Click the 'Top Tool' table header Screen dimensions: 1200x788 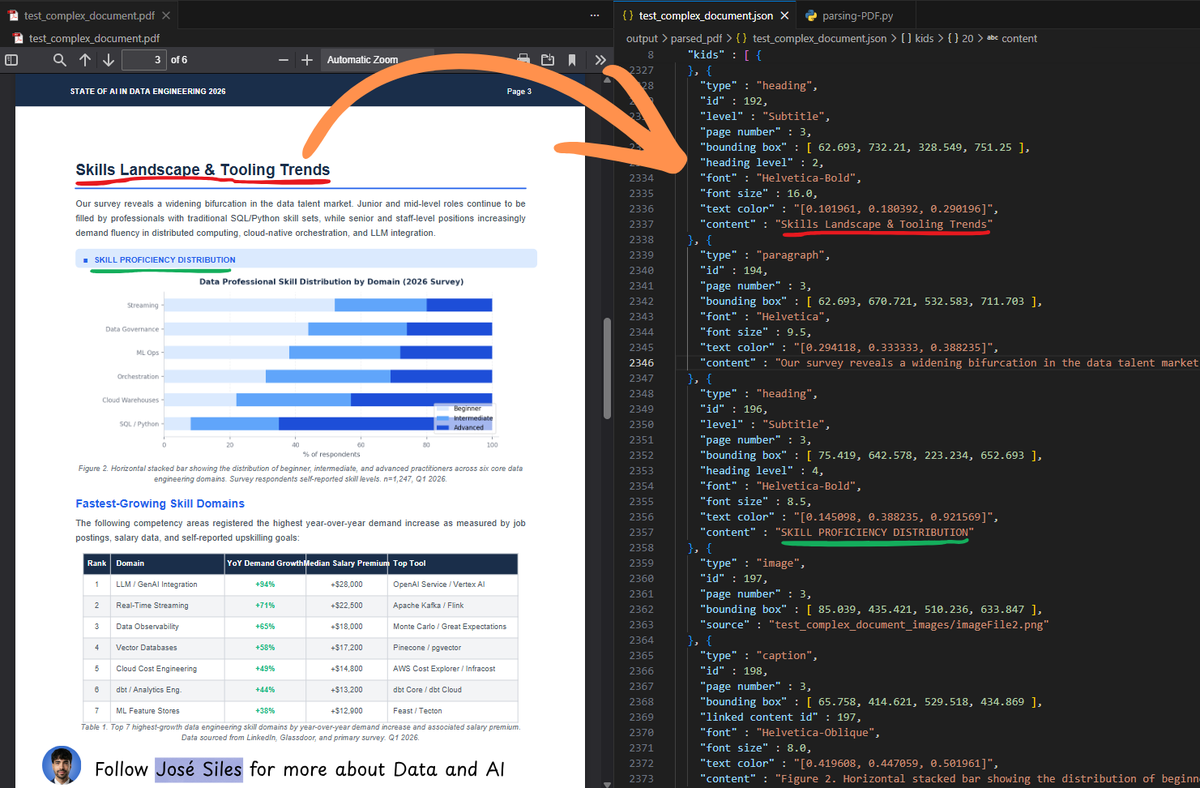click(x=410, y=563)
